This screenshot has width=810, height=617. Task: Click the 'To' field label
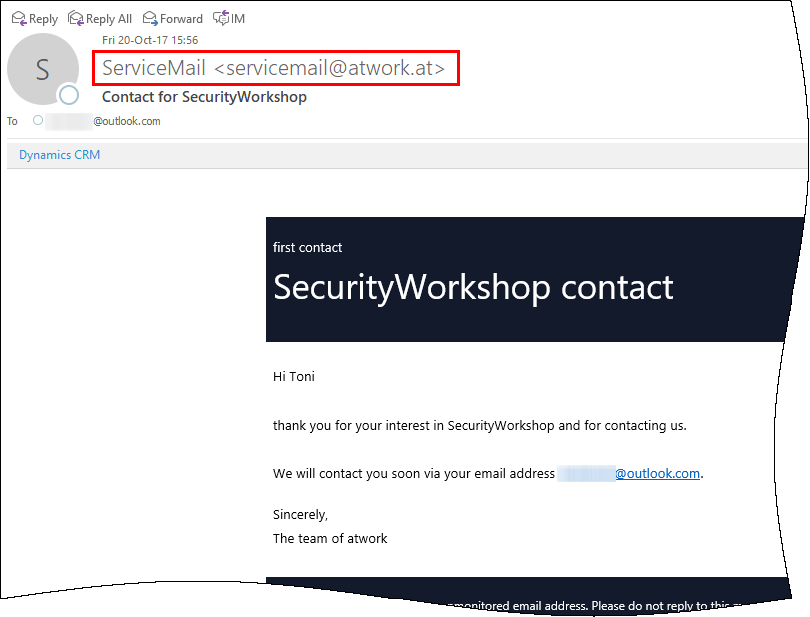(x=13, y=121)
